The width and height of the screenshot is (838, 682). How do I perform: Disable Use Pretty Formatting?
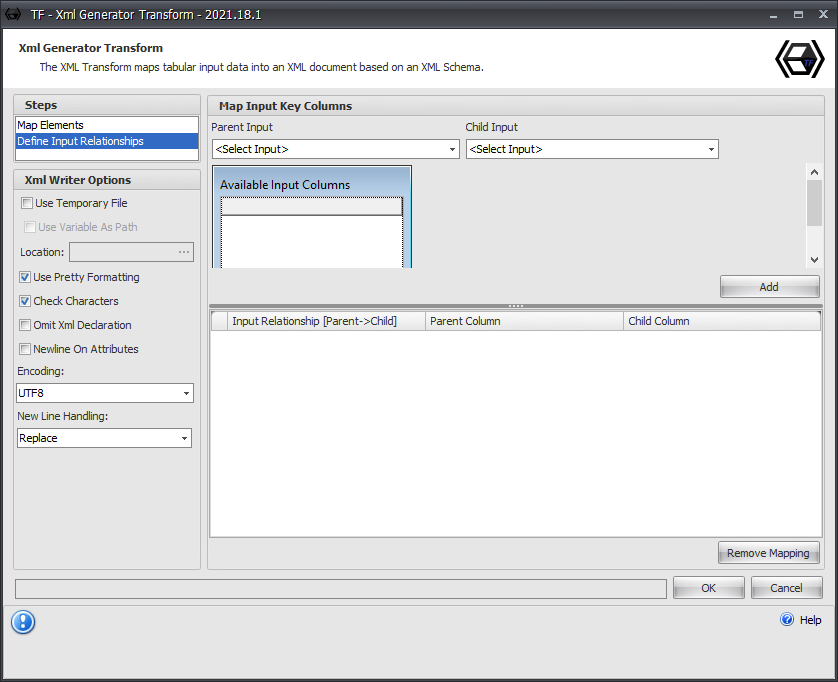24,277
